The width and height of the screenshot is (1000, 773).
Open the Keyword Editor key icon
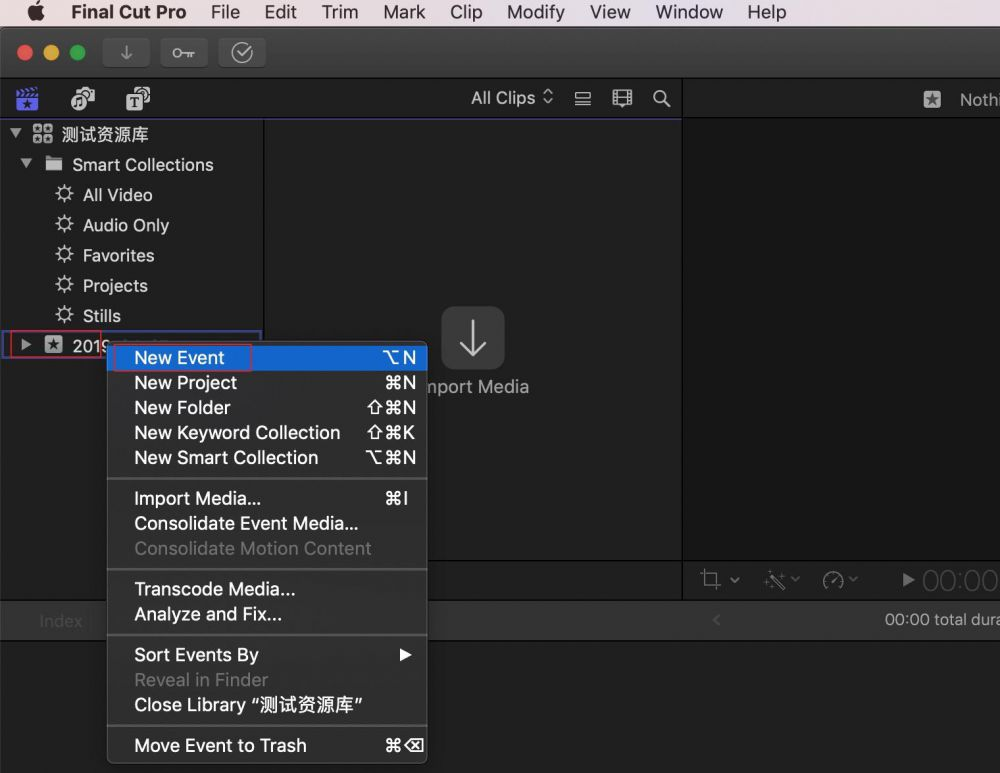[184, 53]
